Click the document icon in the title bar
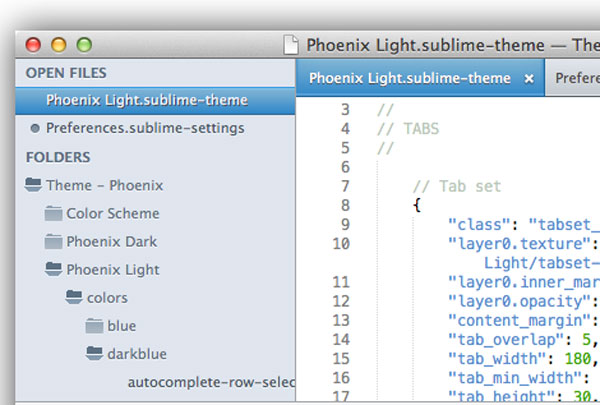Image resolution: width=600 pixels, height=405 pixels. tap(291, 45)
